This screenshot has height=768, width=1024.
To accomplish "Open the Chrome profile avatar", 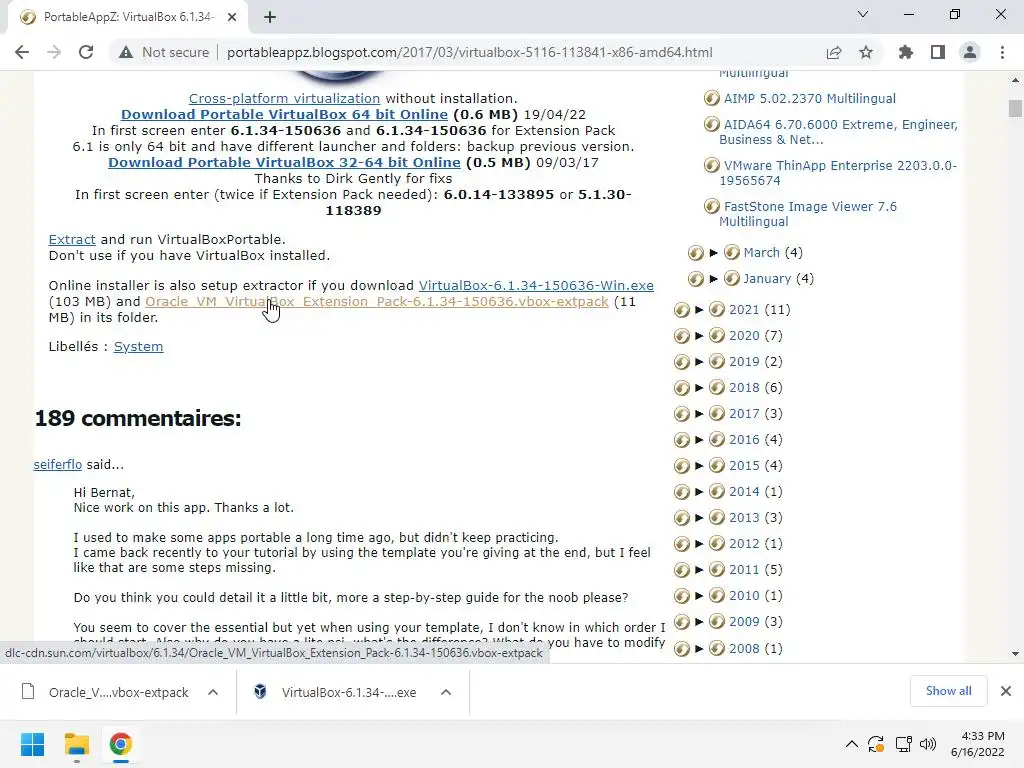I will tap(970, 52).
